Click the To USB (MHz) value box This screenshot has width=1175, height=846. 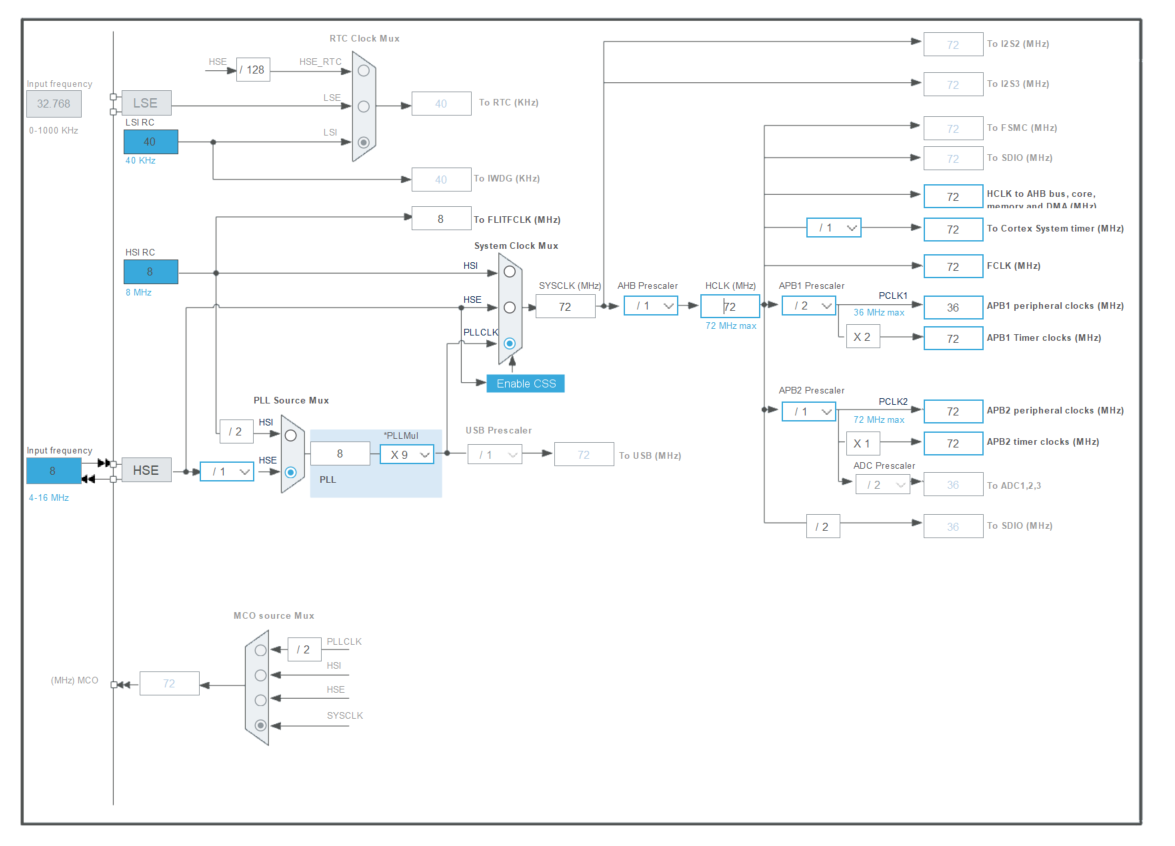tap(584, 455)
